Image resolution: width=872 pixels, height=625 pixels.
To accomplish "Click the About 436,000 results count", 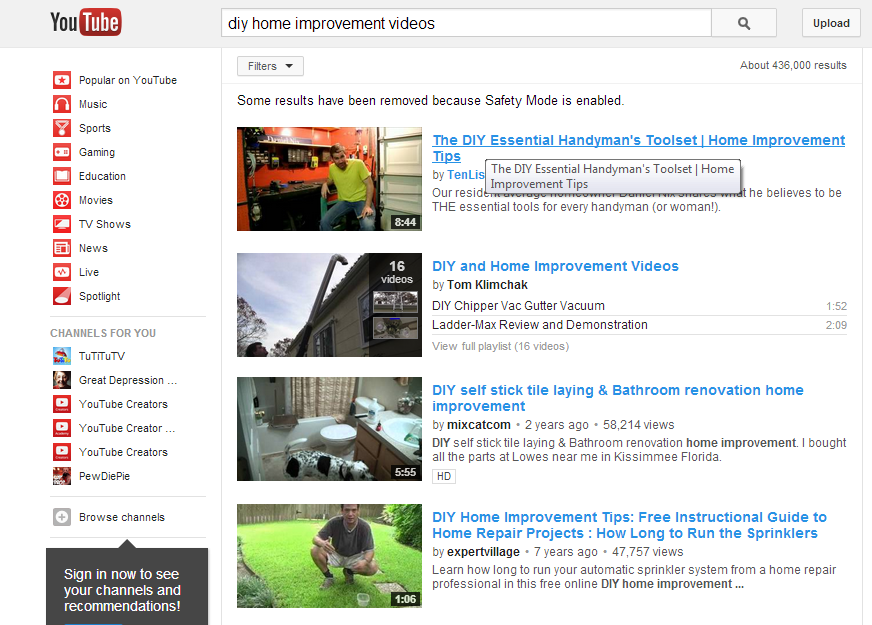I will click(x=793, y=65).
